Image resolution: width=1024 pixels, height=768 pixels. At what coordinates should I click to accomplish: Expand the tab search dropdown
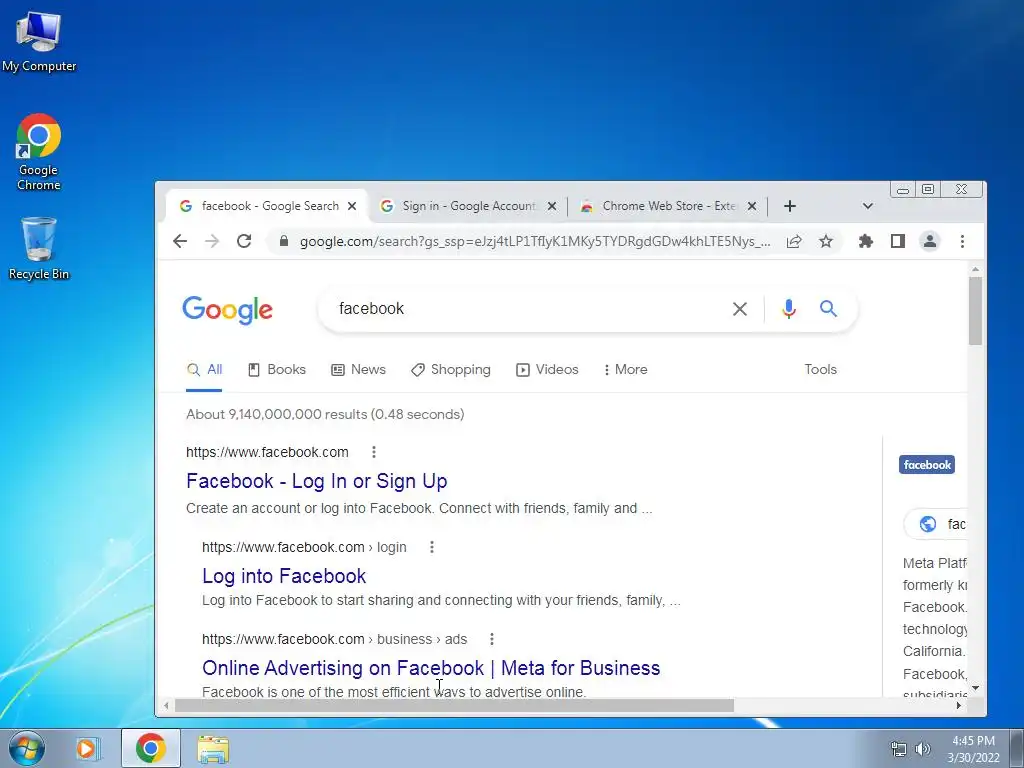(867, 206)
